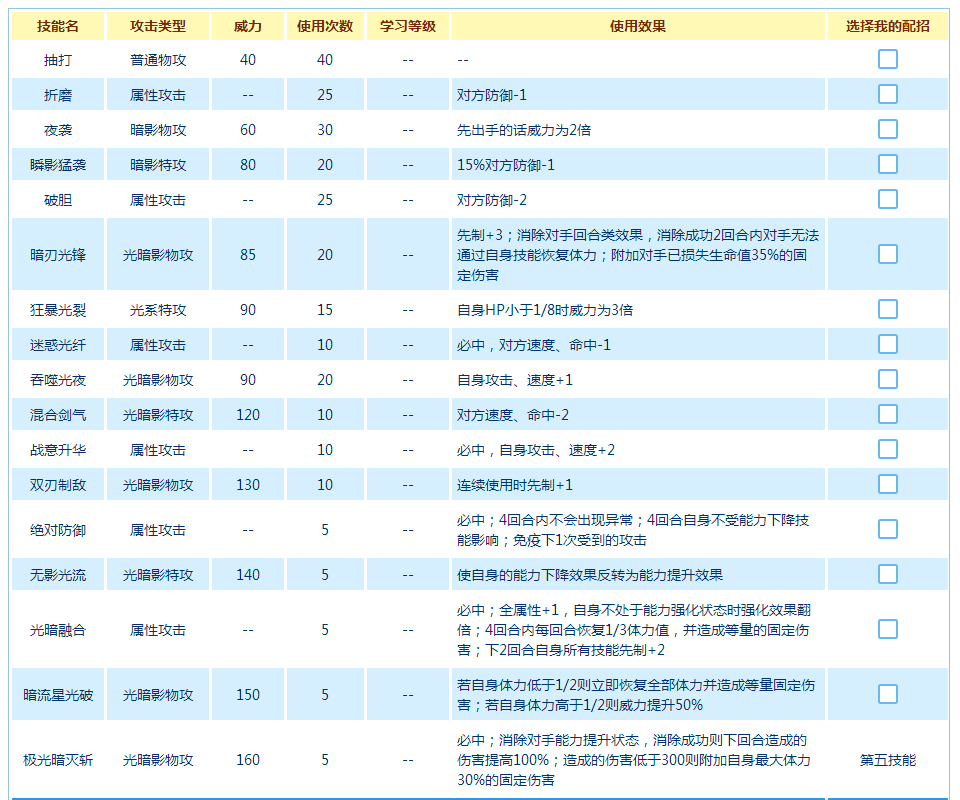Click the effect text 对方速度、命中-2
Image resolution: width=960 pixels, height=800 pixels.
[512, 415]
